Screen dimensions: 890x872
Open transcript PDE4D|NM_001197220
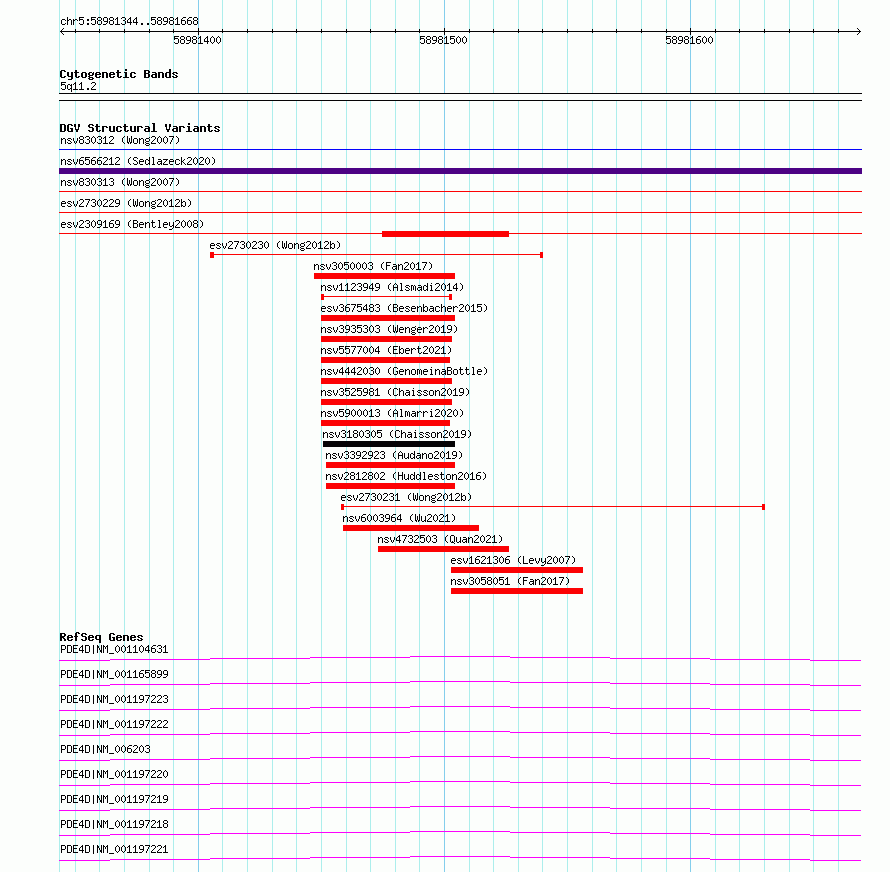click(114, 774)
